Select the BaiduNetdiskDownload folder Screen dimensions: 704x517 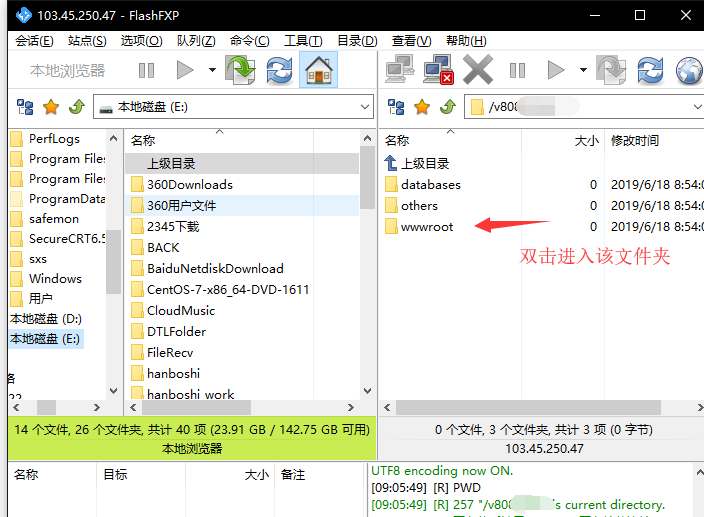coord(215,268)
